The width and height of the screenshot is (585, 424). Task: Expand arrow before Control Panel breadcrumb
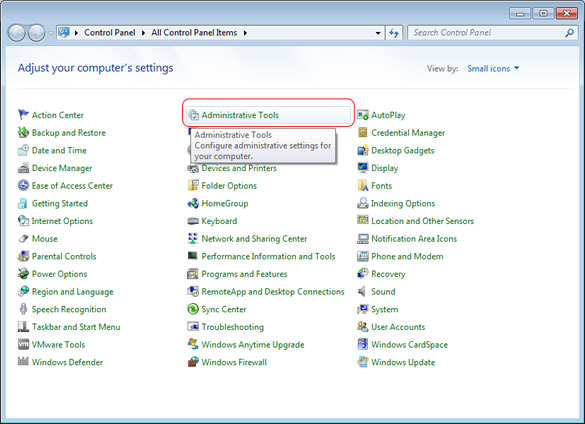pyautogui.click(x=76, y=33)
